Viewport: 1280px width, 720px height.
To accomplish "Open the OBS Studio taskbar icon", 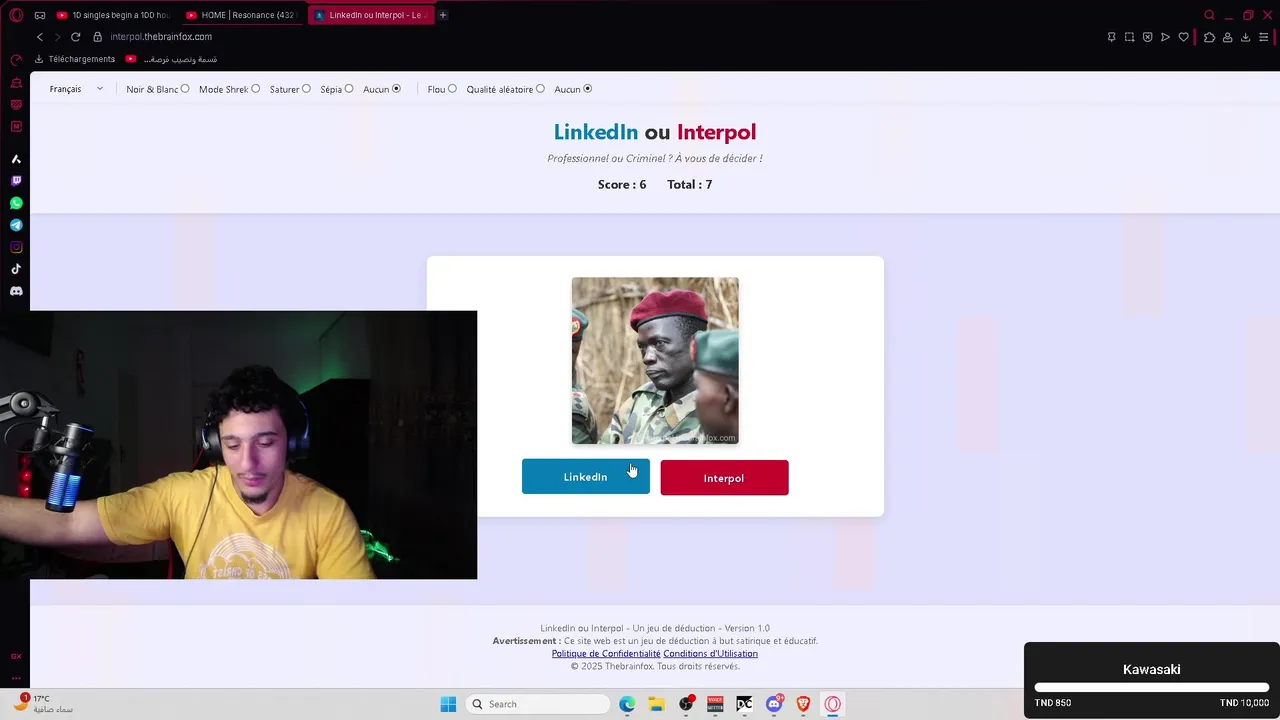I will [686, 704].
